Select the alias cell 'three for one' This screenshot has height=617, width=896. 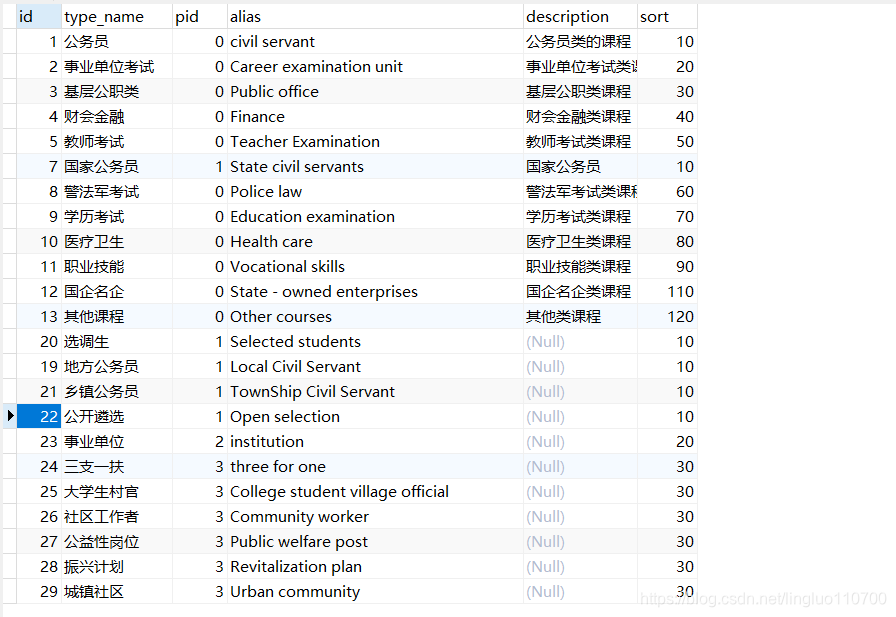click(375, 467)
